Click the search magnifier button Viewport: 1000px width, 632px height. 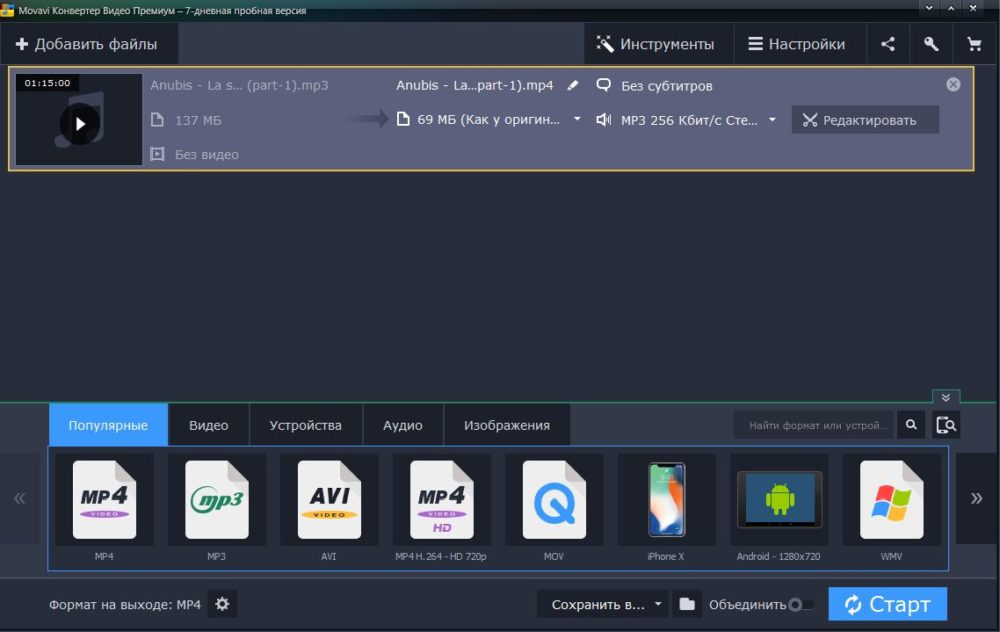911,425
